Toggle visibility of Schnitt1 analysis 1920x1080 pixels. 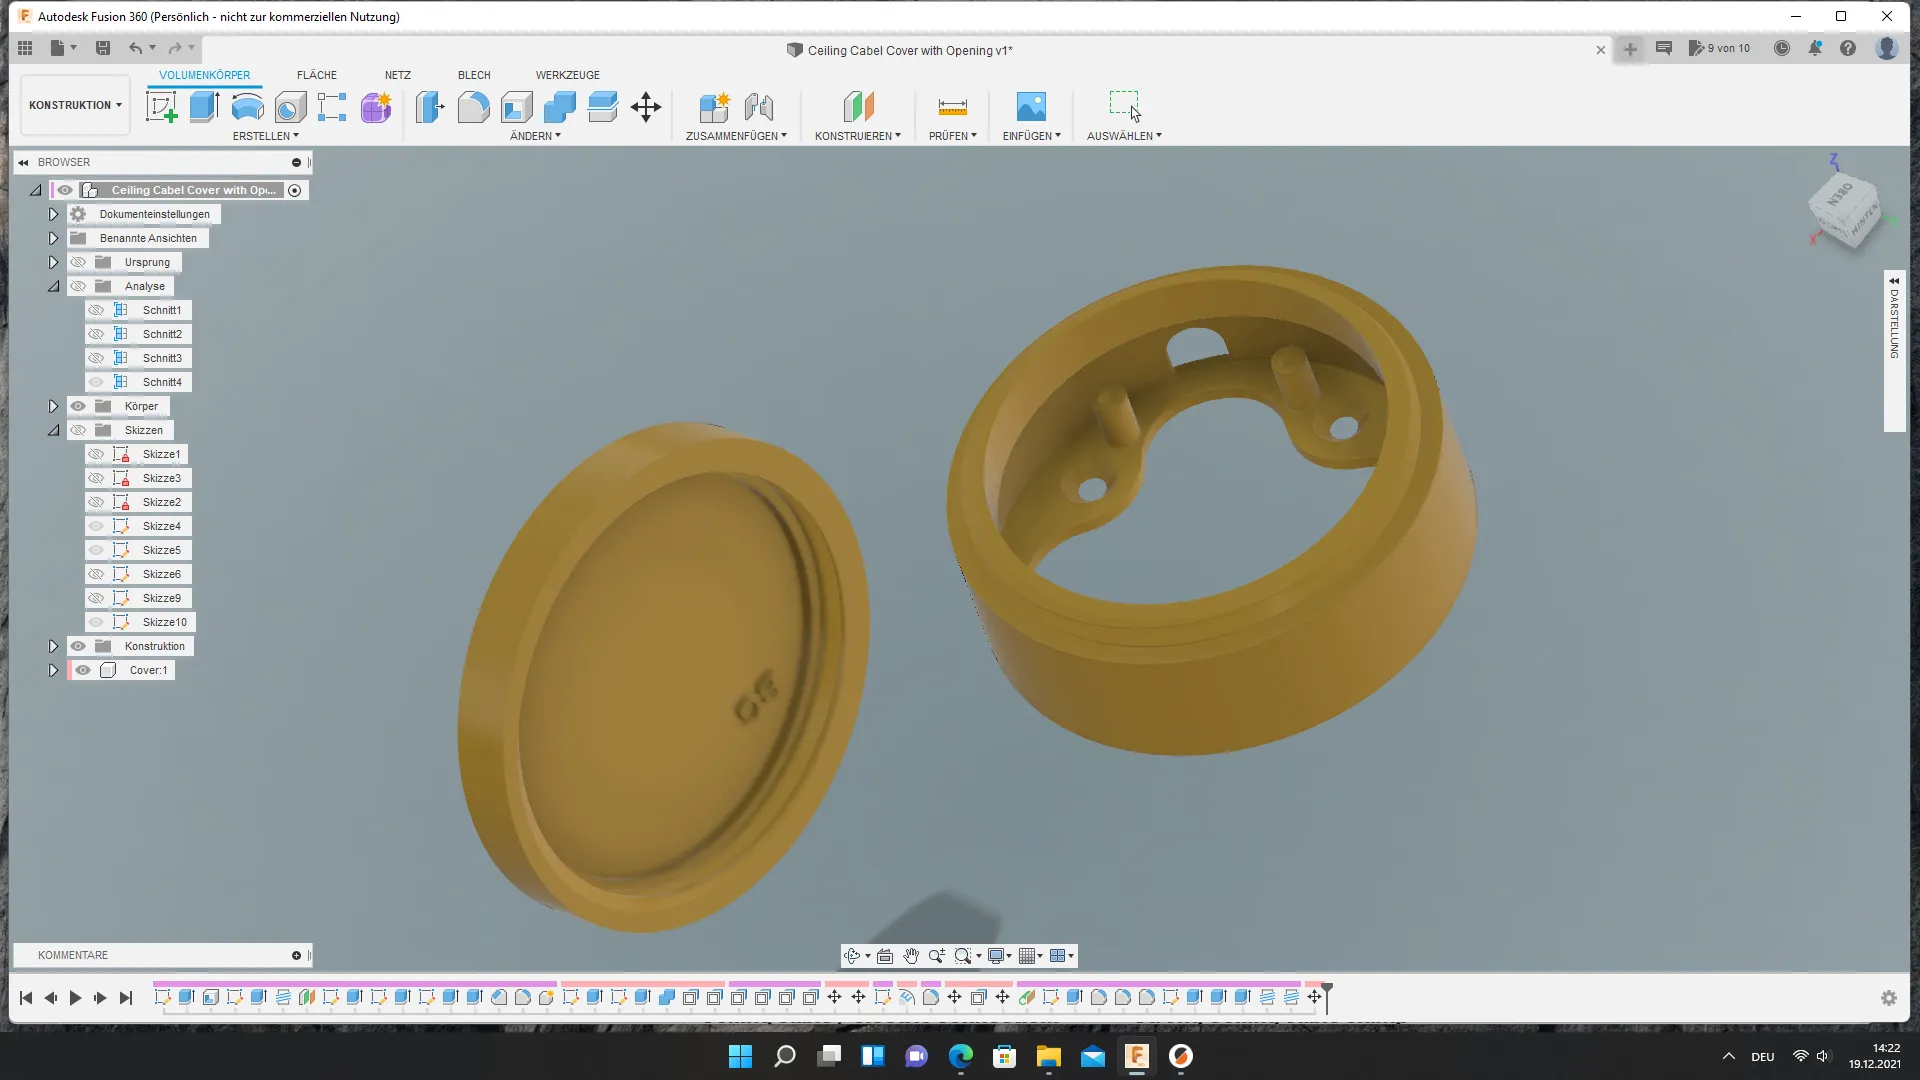[96, 310]
